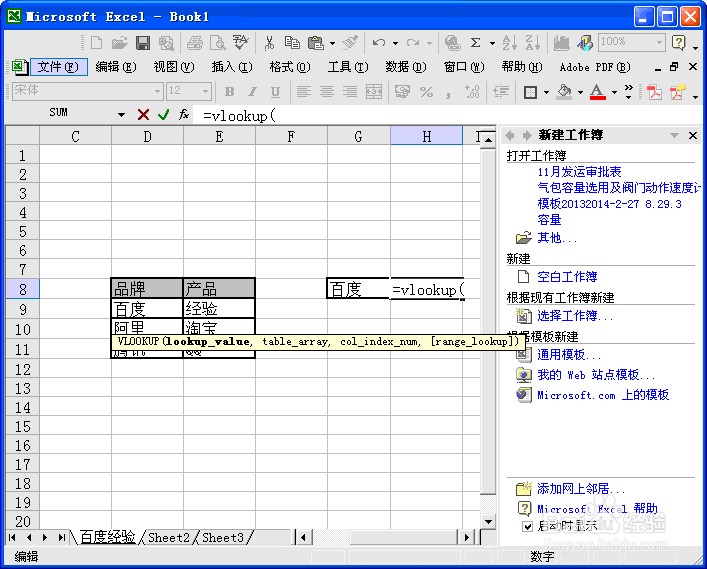The height and width of the screenshot is (569, 707).
Task: Click the Merge and Center icon
Action: point(374,92)
